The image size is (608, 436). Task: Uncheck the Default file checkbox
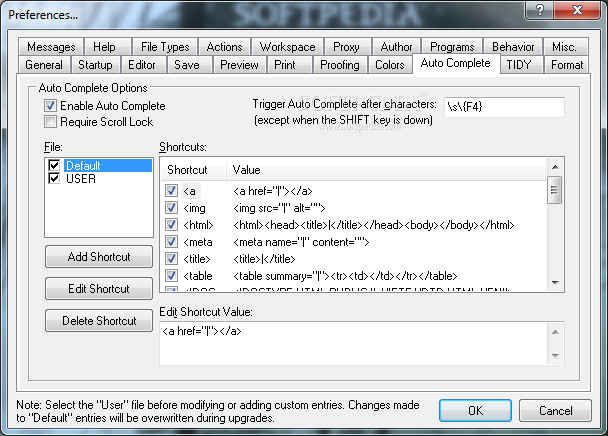54,165
